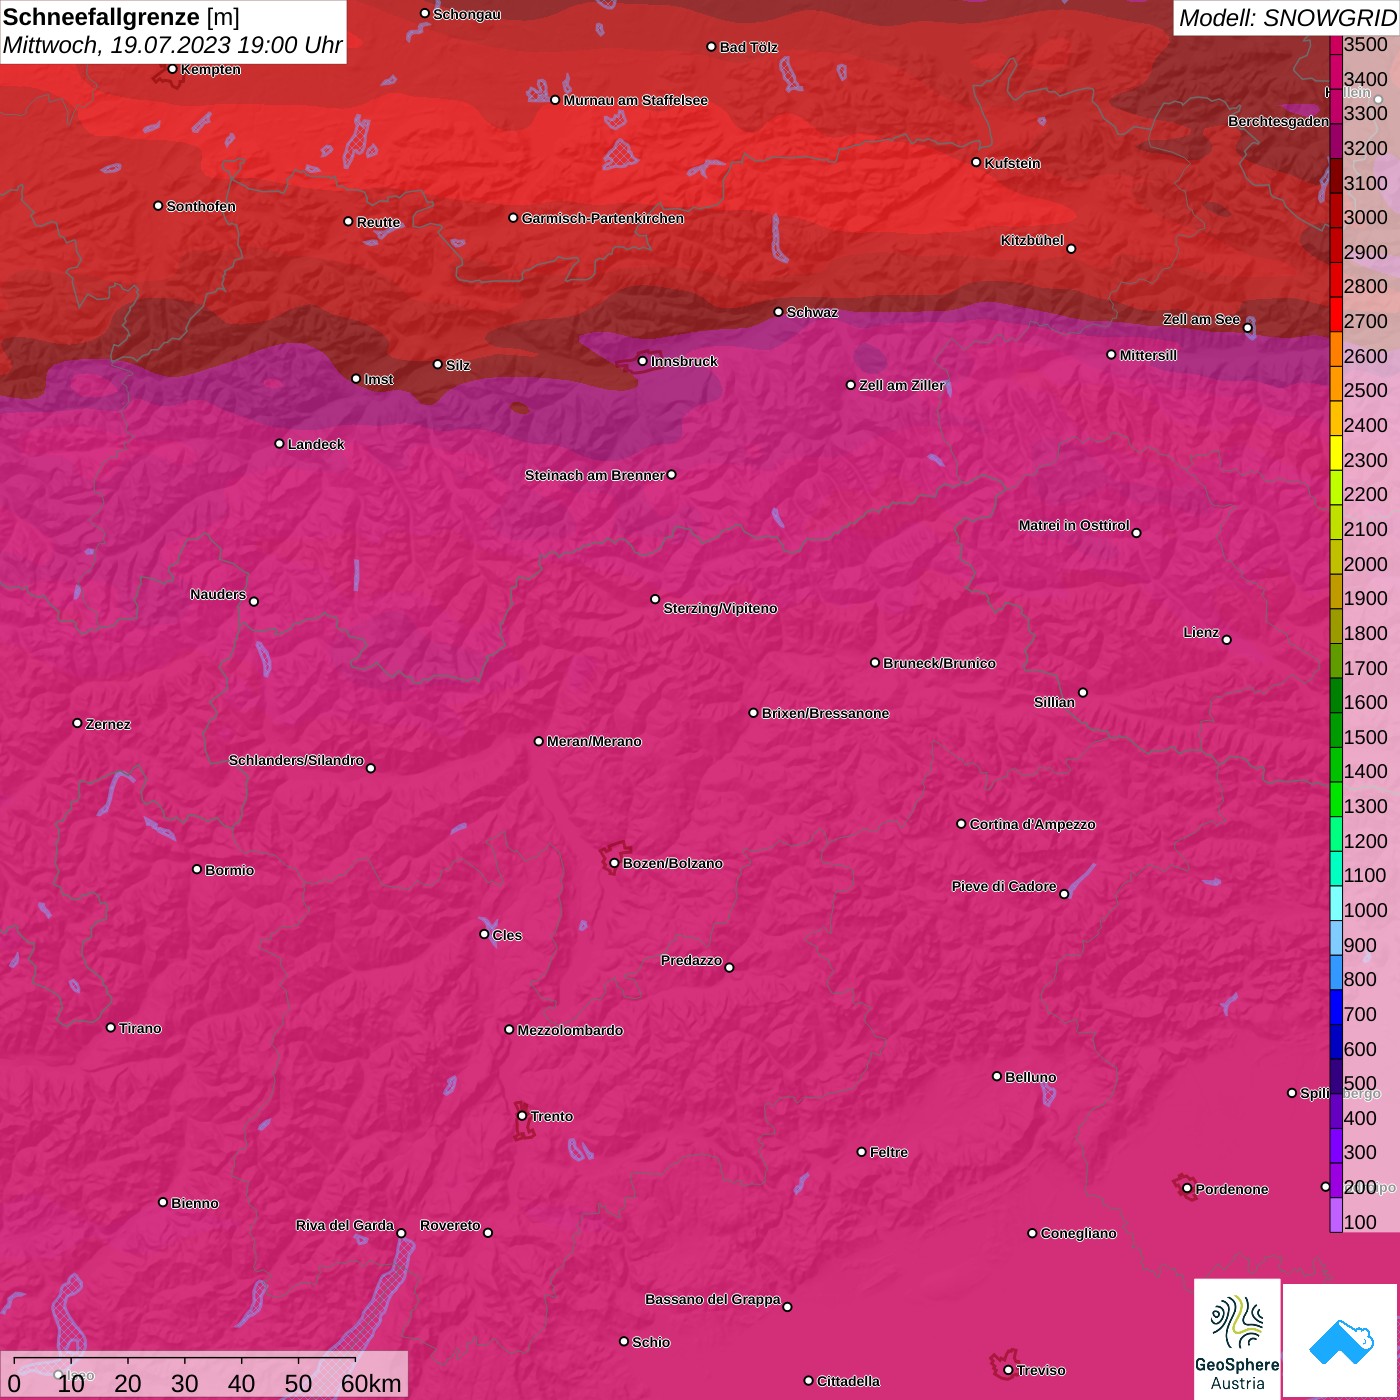Select the Trento city marker
1400x1400 pixels.
click(522, 1116)
